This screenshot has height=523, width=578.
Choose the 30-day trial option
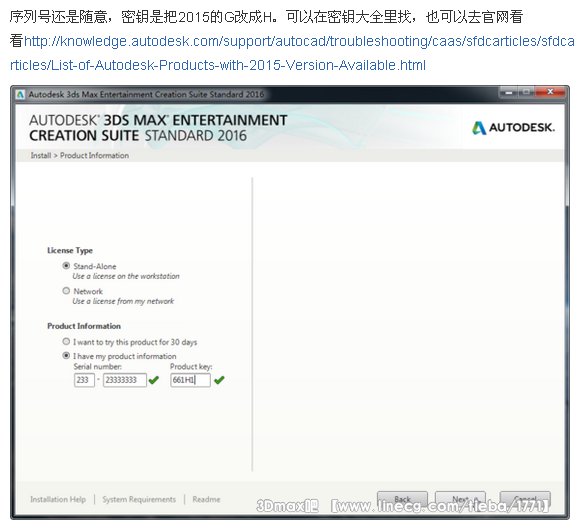click(66, 342)
